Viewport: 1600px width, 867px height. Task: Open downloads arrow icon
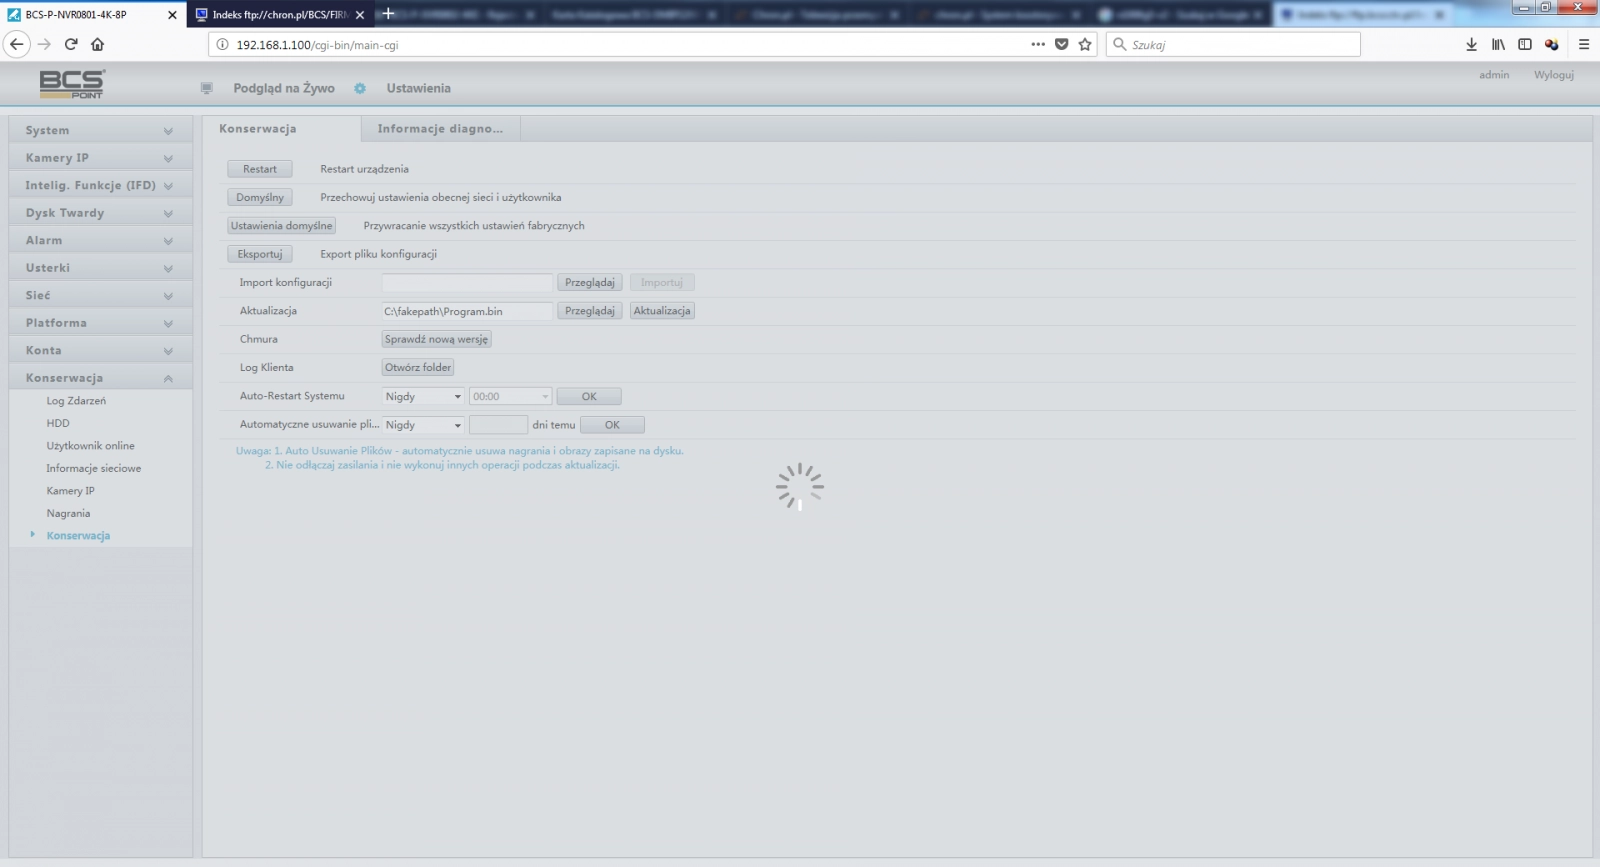coord(1471,44)
